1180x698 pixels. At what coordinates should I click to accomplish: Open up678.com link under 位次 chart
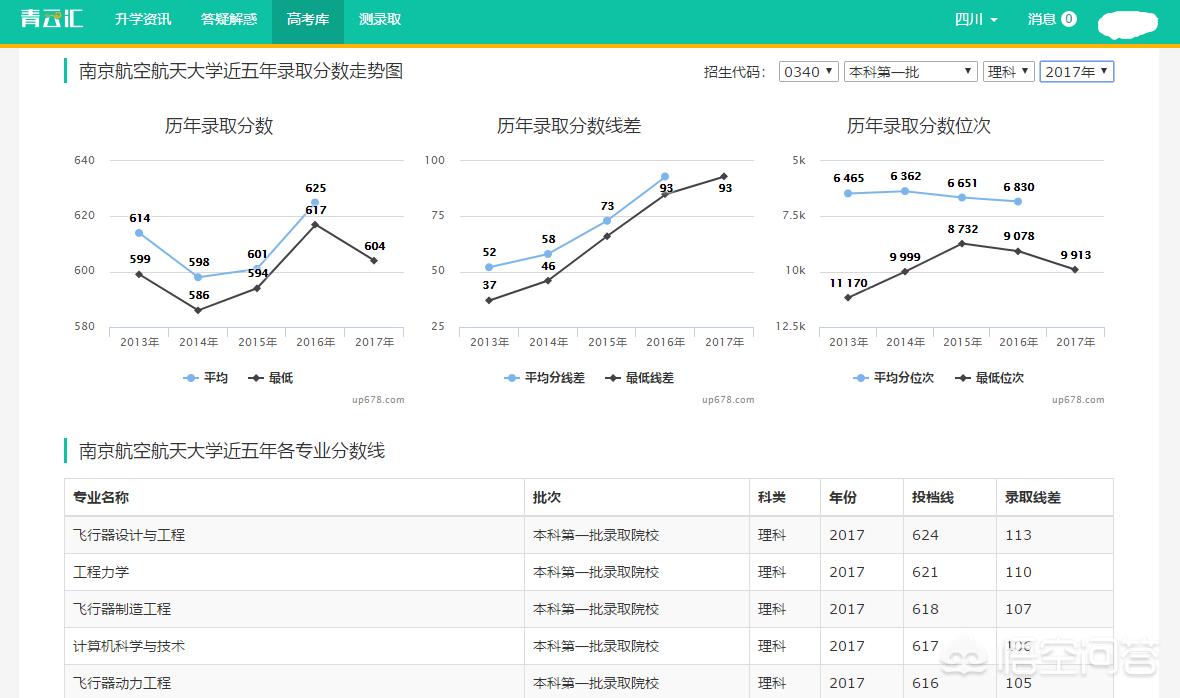click(x=1078, y=399)
